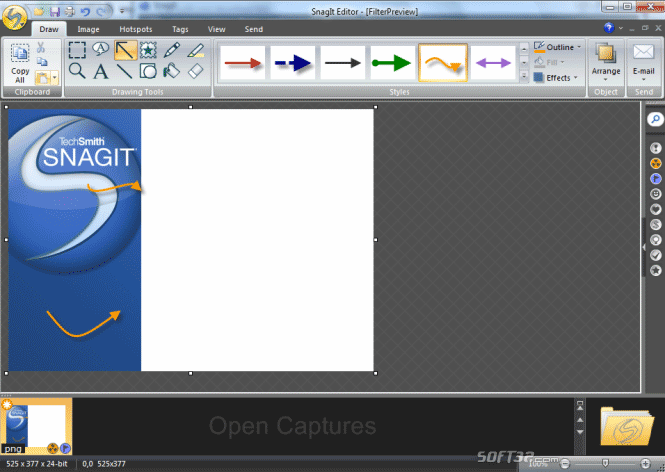The width and height of the screenshot is (665, 472).
Task: Choose the thin black arrow style
Action: pyautogui.click(x=343, y=63)
